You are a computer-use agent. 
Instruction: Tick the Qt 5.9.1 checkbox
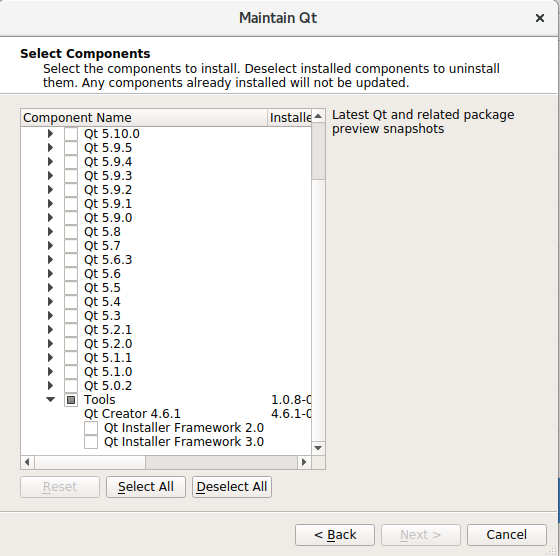point(71,204)
